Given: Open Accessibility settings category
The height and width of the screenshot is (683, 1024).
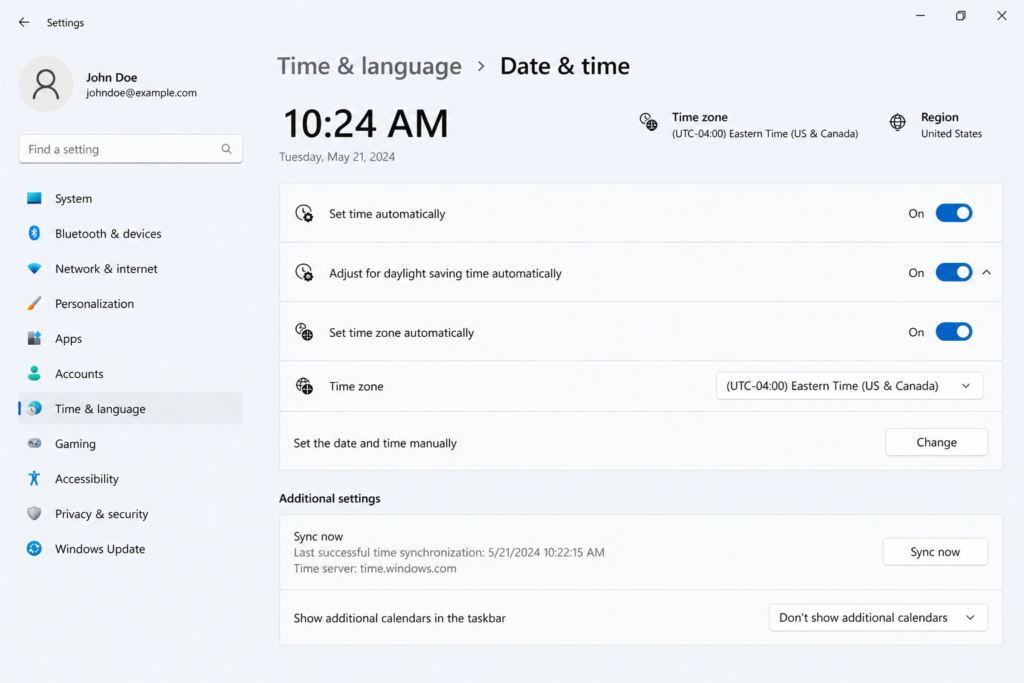Looking at the screenshot, I should tap(131, 479).
